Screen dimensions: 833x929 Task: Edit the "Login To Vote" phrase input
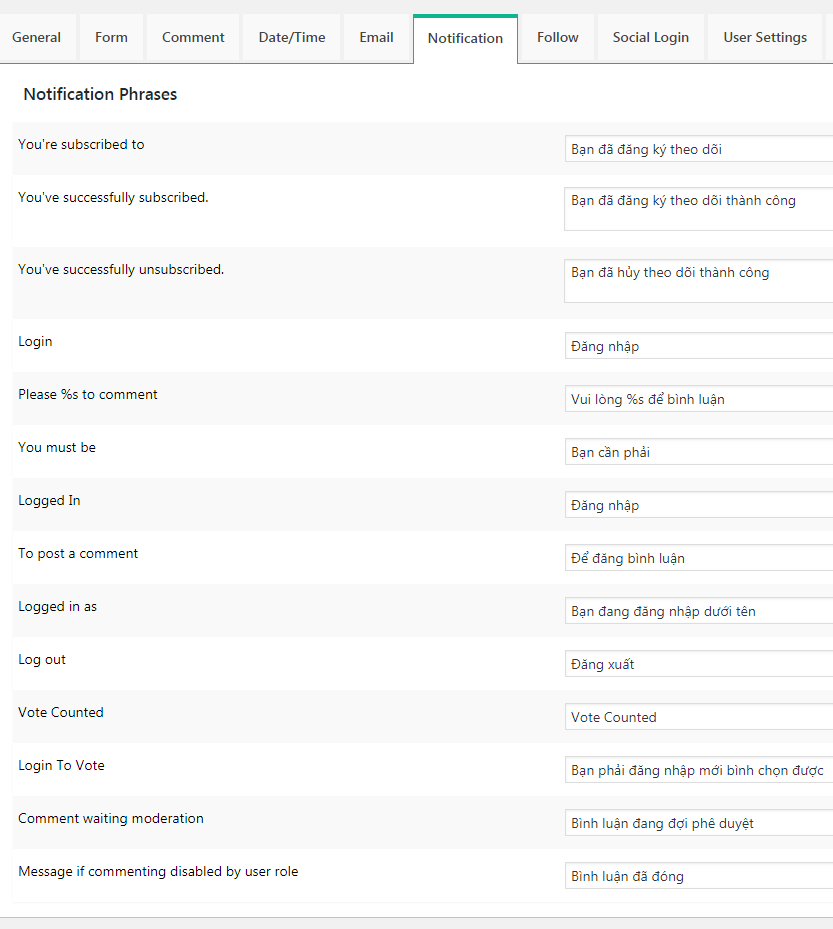click(697, 769)
